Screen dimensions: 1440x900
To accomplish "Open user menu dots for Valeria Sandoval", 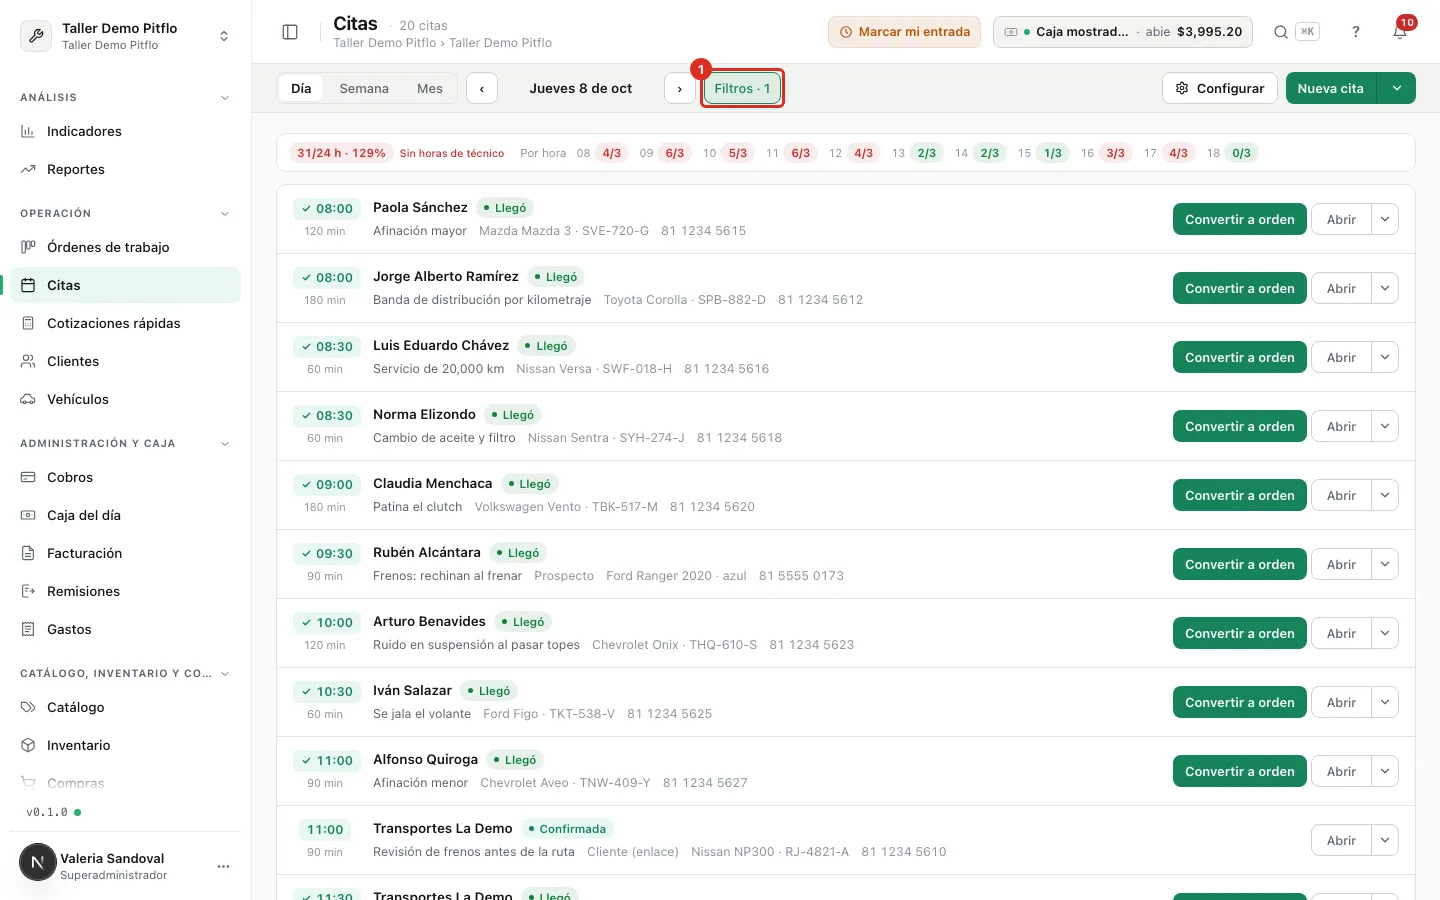I will click(x=224, y=866).
